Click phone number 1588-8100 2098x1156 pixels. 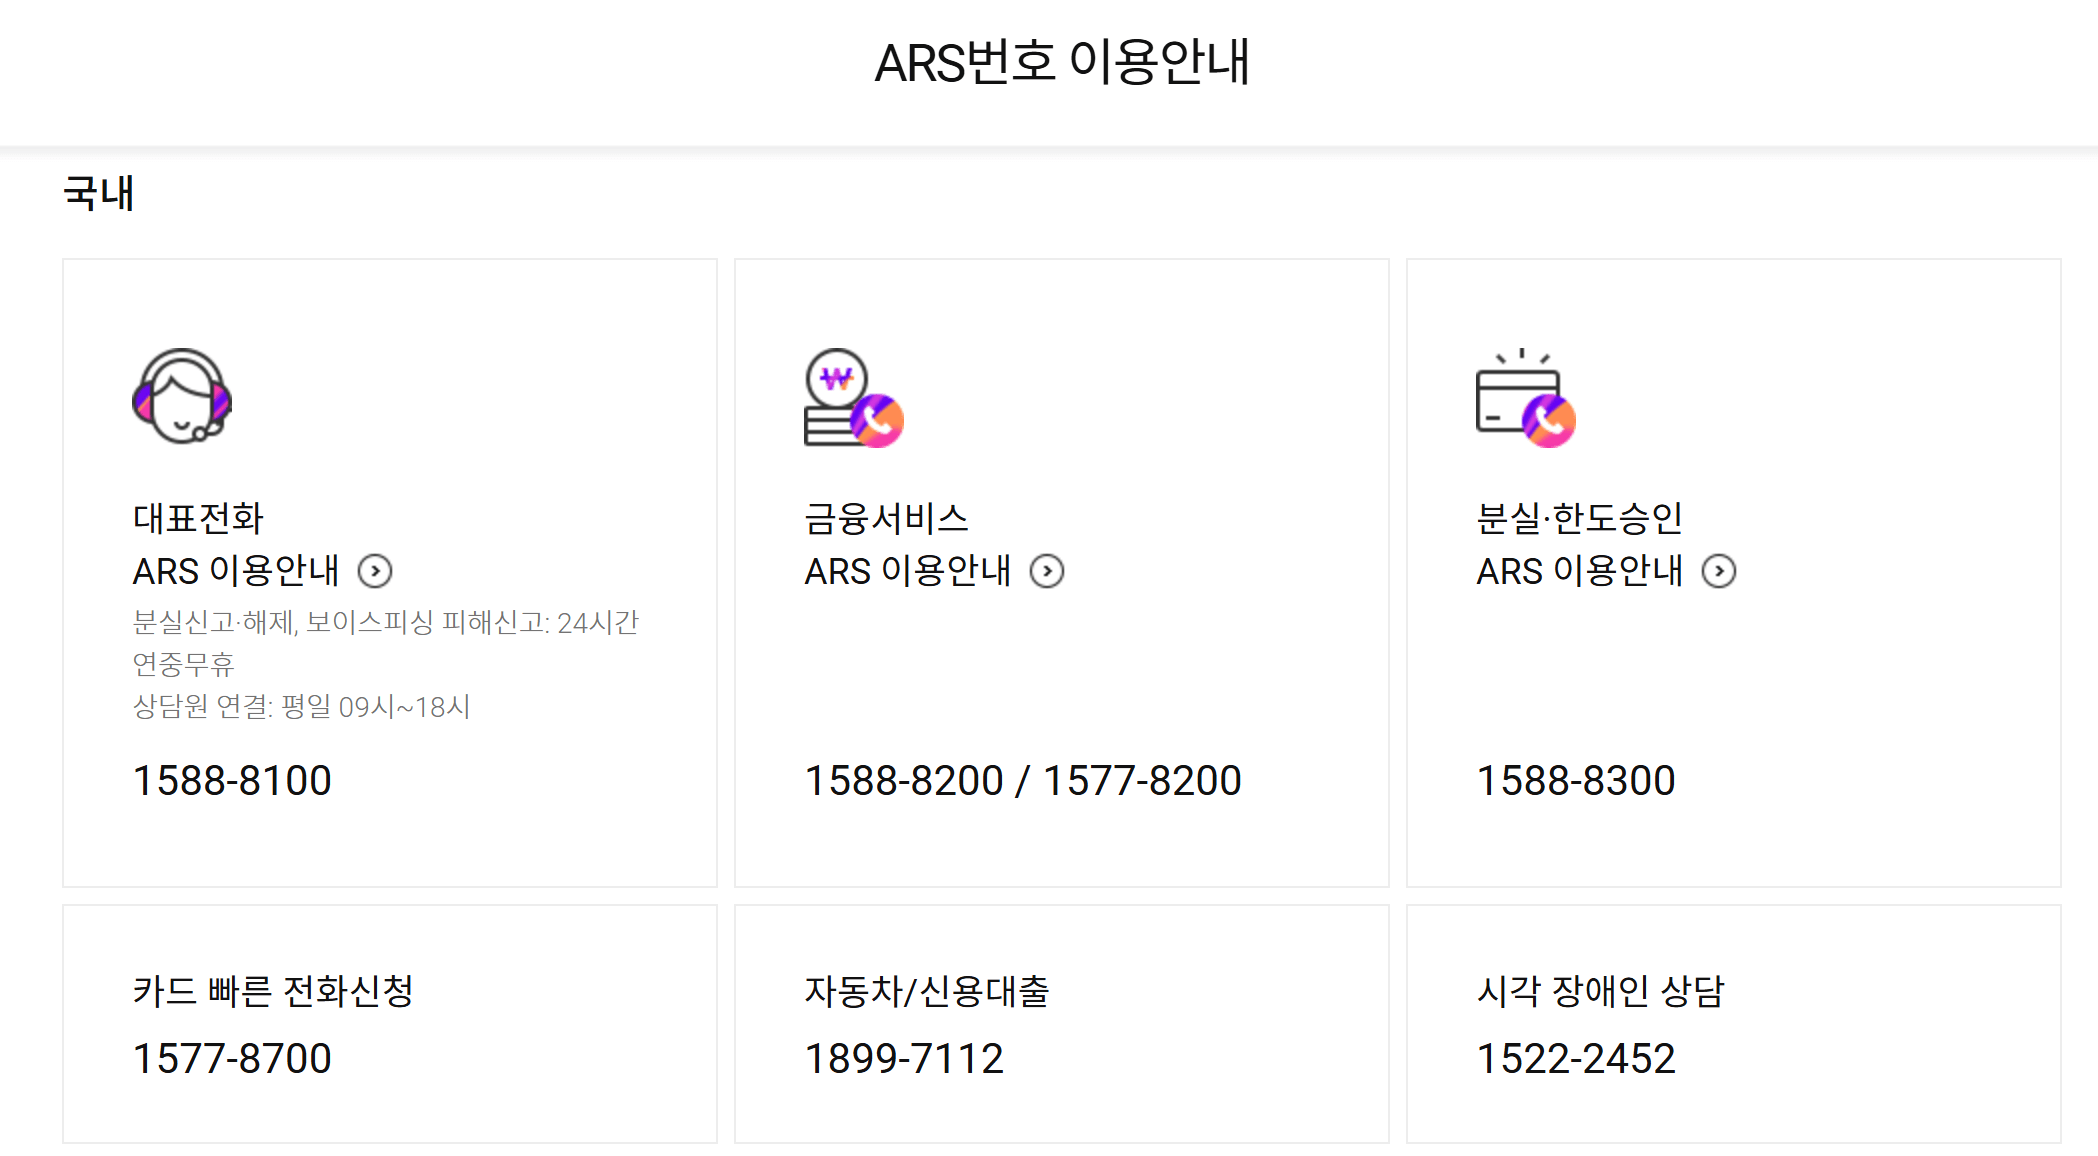tap(232, 780)
